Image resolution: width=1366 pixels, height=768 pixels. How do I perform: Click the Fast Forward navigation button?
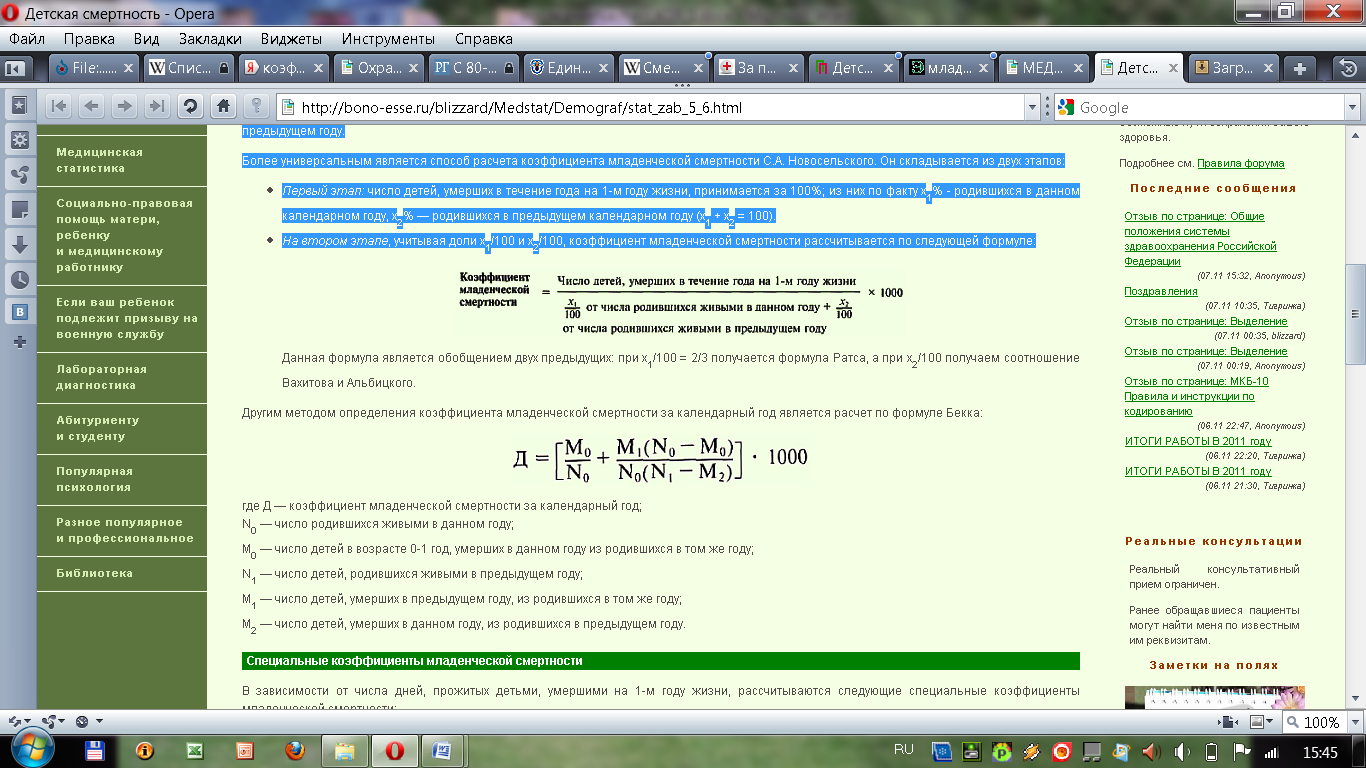pyautogui.click(x=156, y=106)
